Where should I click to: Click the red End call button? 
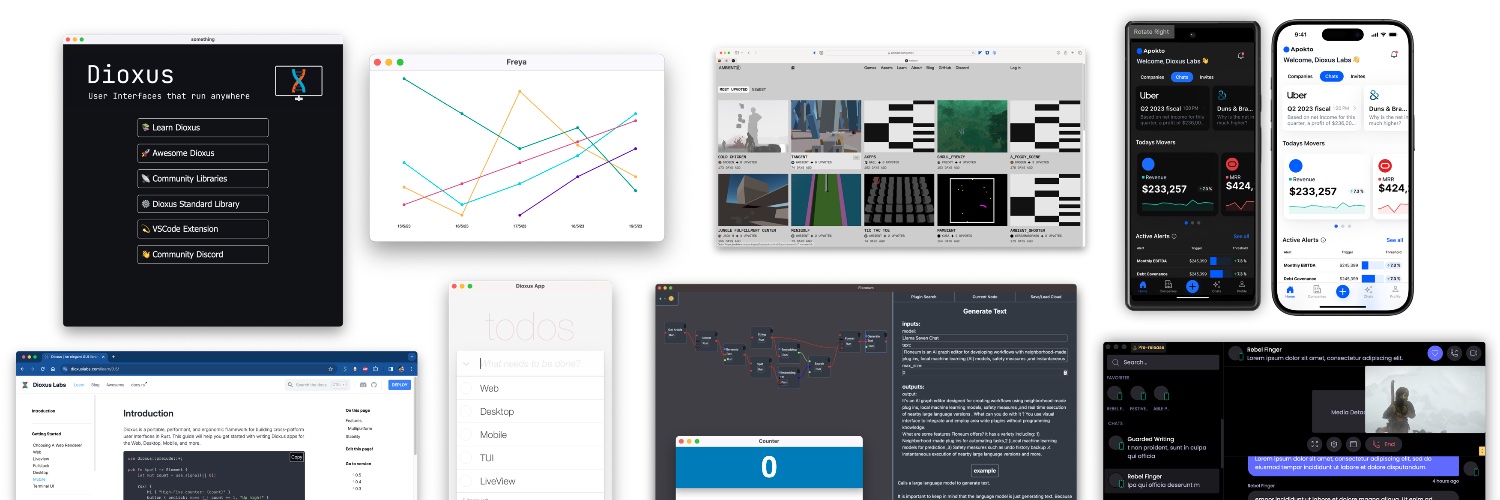pyautogui.click(x=1383, y=444)
